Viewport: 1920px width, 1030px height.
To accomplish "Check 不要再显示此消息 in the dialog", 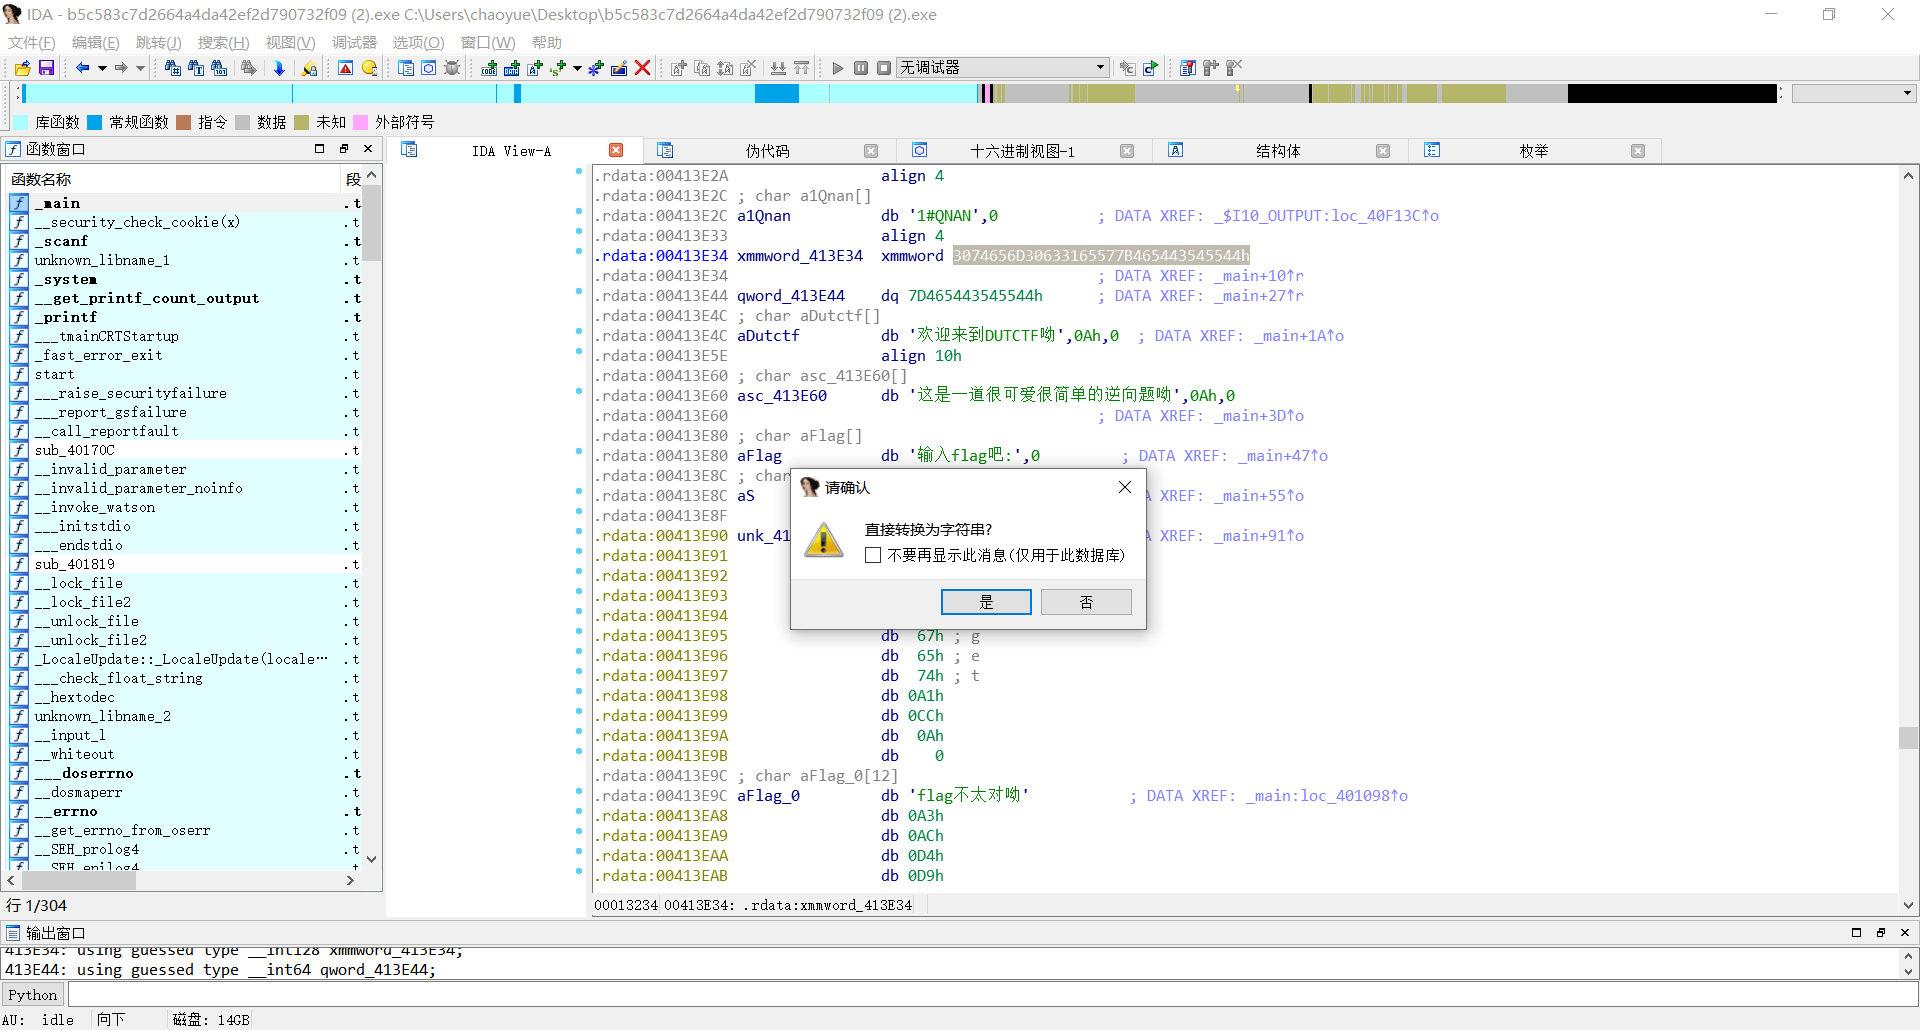I will click(874, 555).
